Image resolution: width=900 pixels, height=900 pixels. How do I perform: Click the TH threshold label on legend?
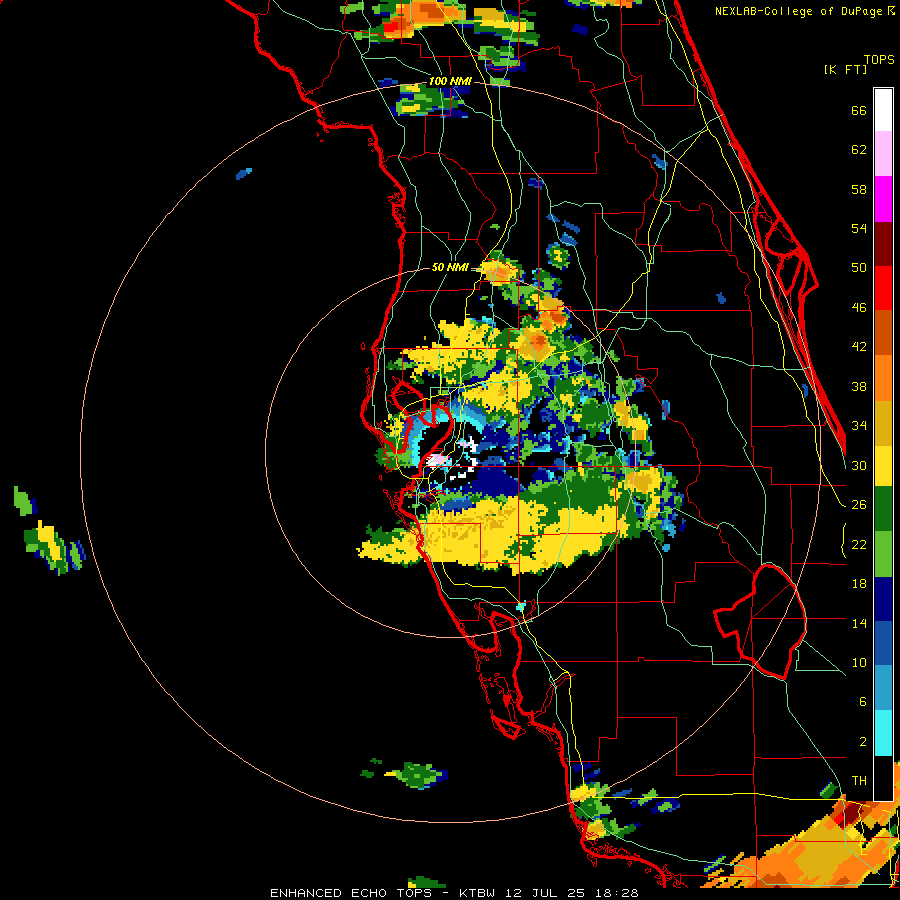[859, 780]
